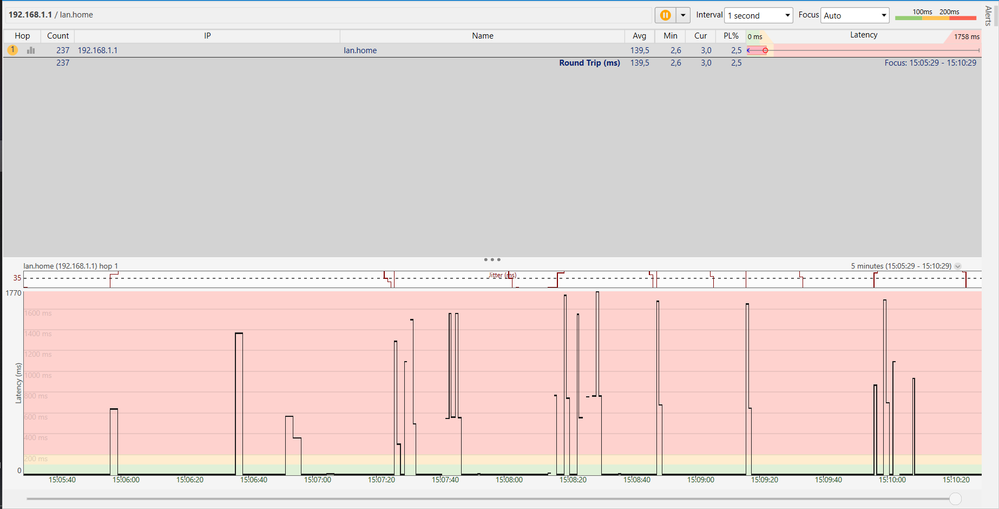
Task: Sort by the Count column header
Action: click(x=58, y=35)
